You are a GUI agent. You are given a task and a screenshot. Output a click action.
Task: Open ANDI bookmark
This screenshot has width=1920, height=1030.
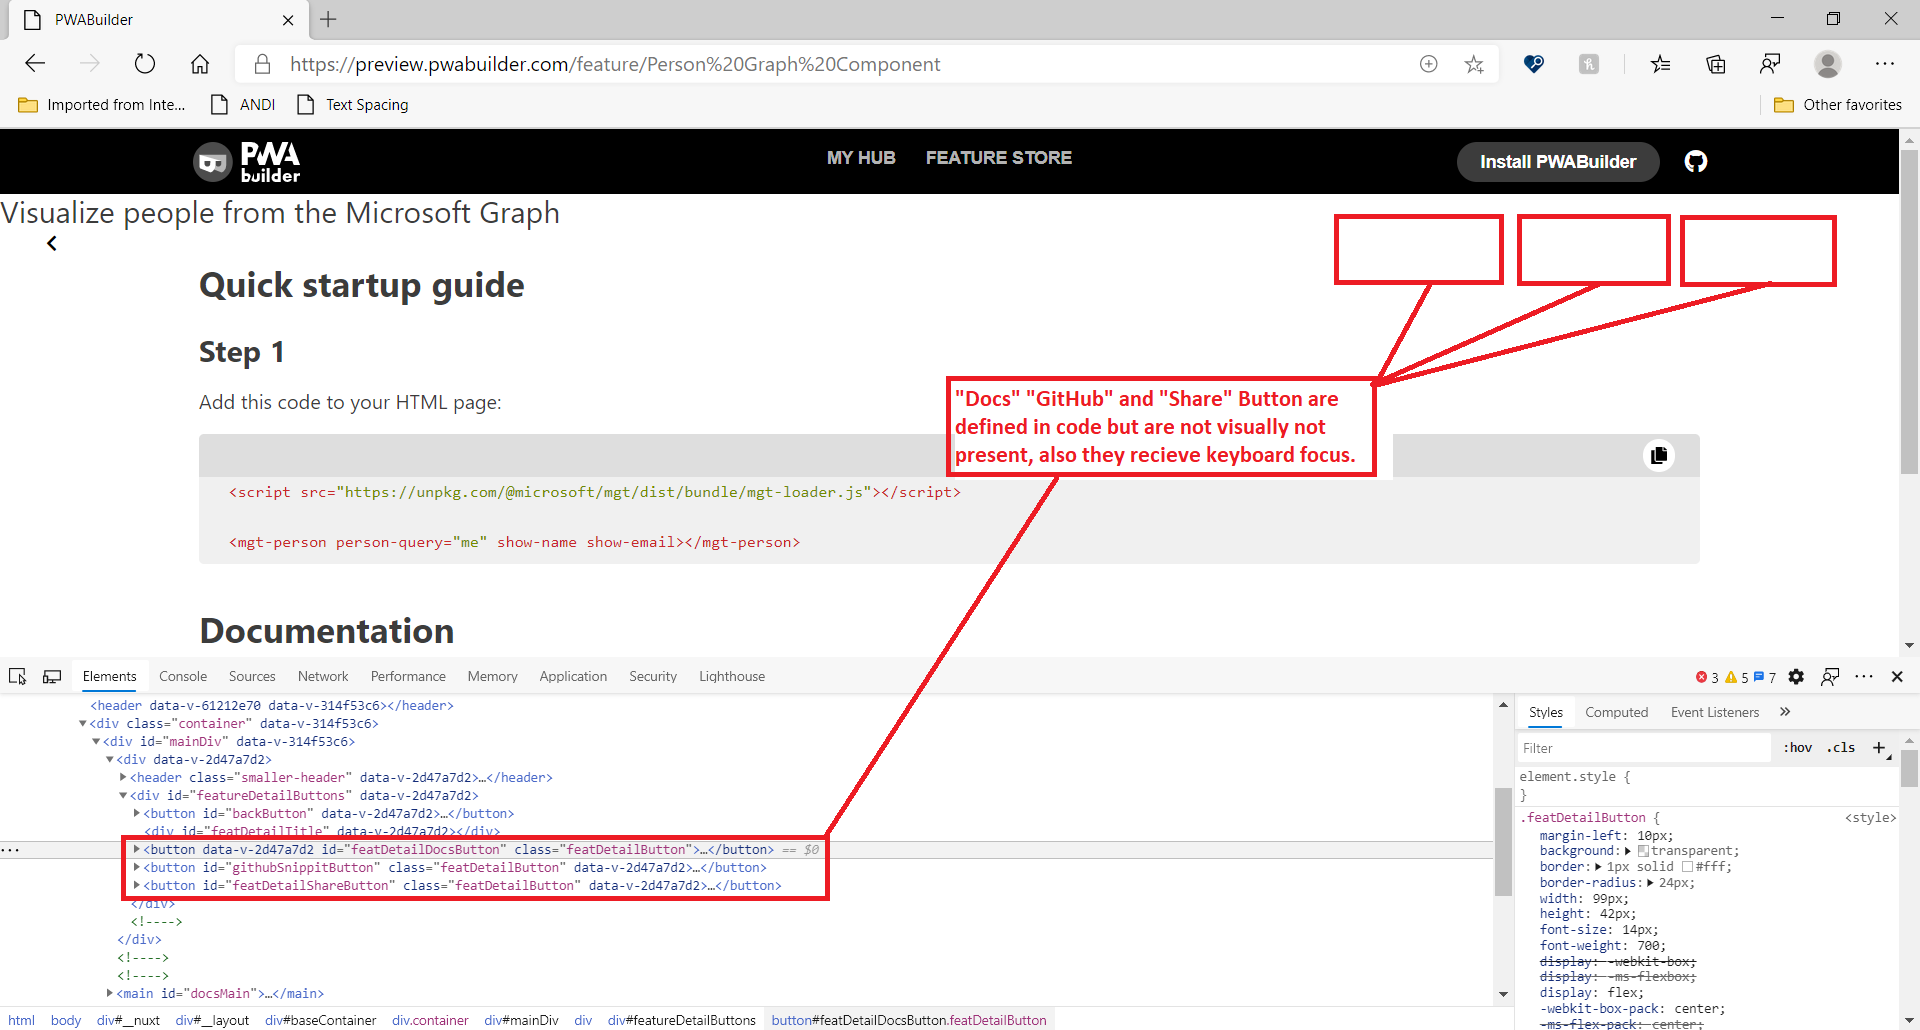click(243, 105)
